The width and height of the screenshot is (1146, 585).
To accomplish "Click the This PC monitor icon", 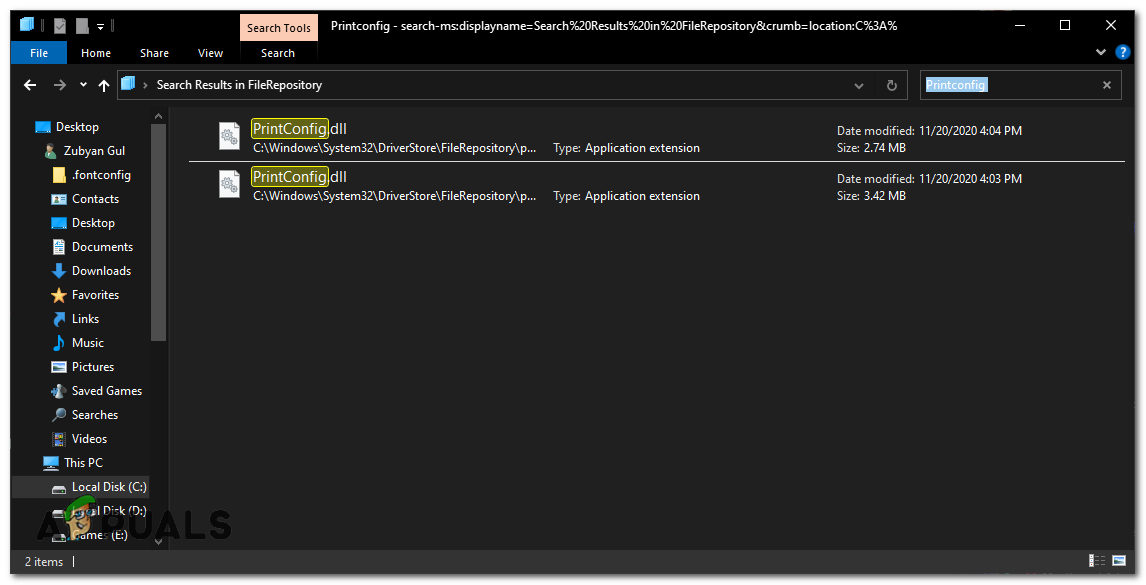I will coord(50,463).
